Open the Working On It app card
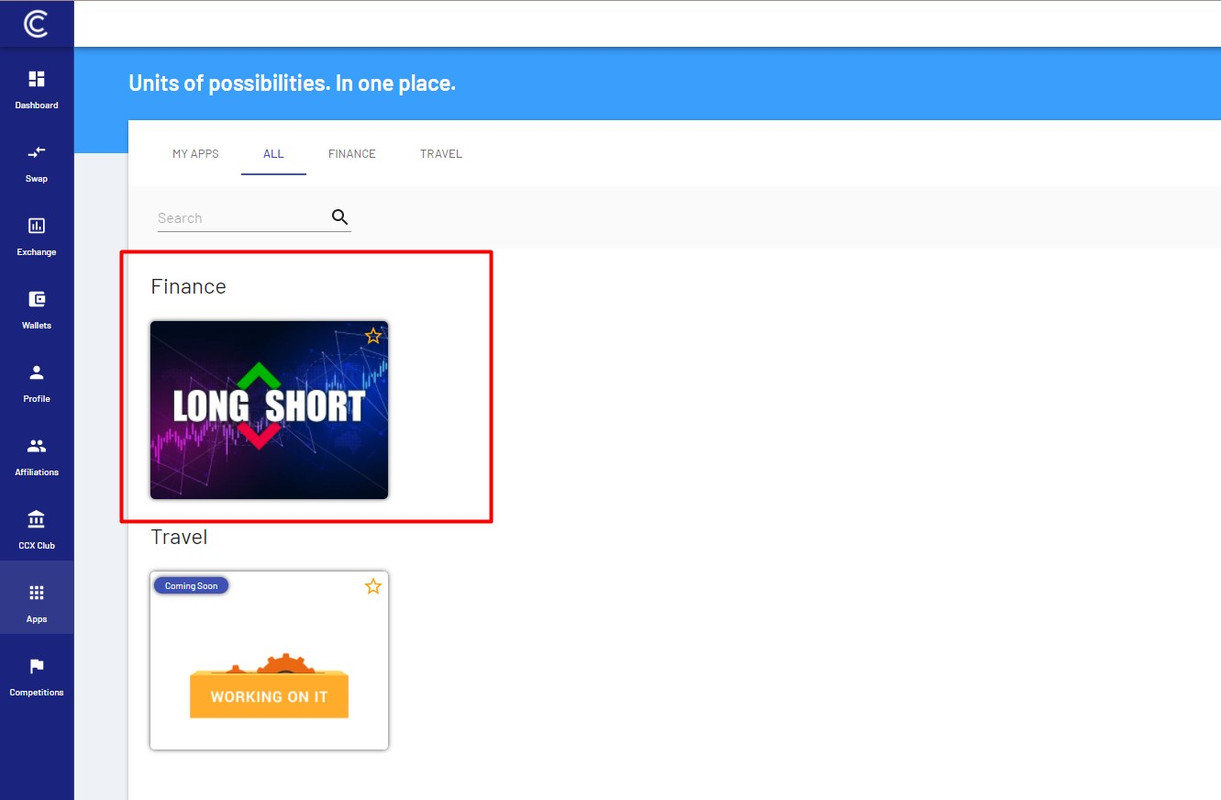The height and width of the screenshot is (800, 1221). (x=269, y=661)
